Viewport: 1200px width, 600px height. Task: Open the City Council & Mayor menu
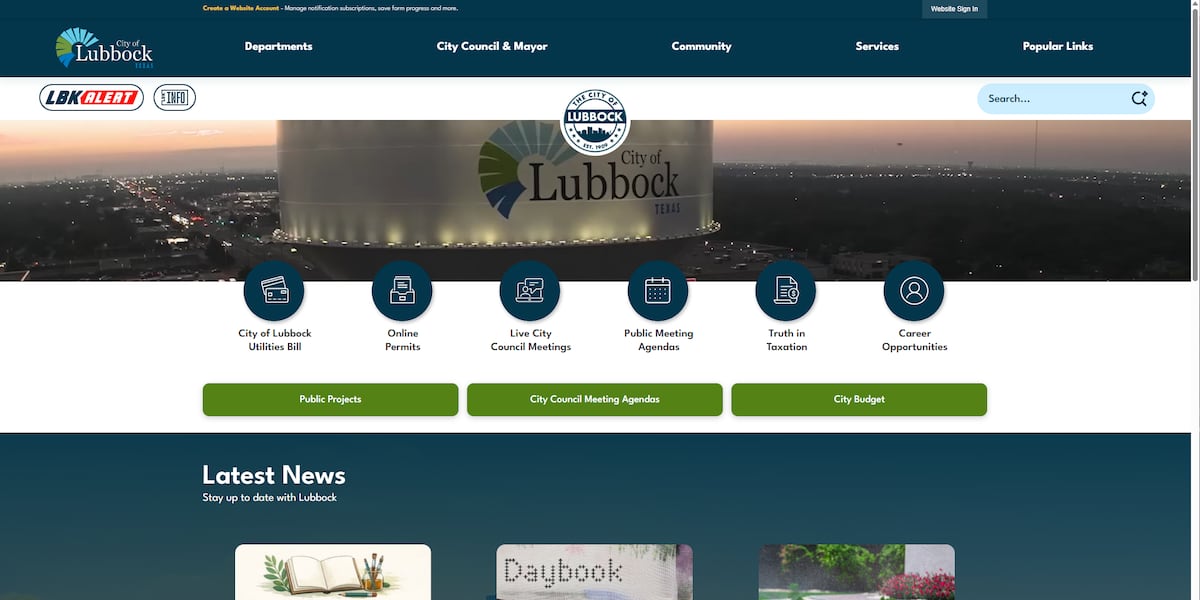pos(492,46)
